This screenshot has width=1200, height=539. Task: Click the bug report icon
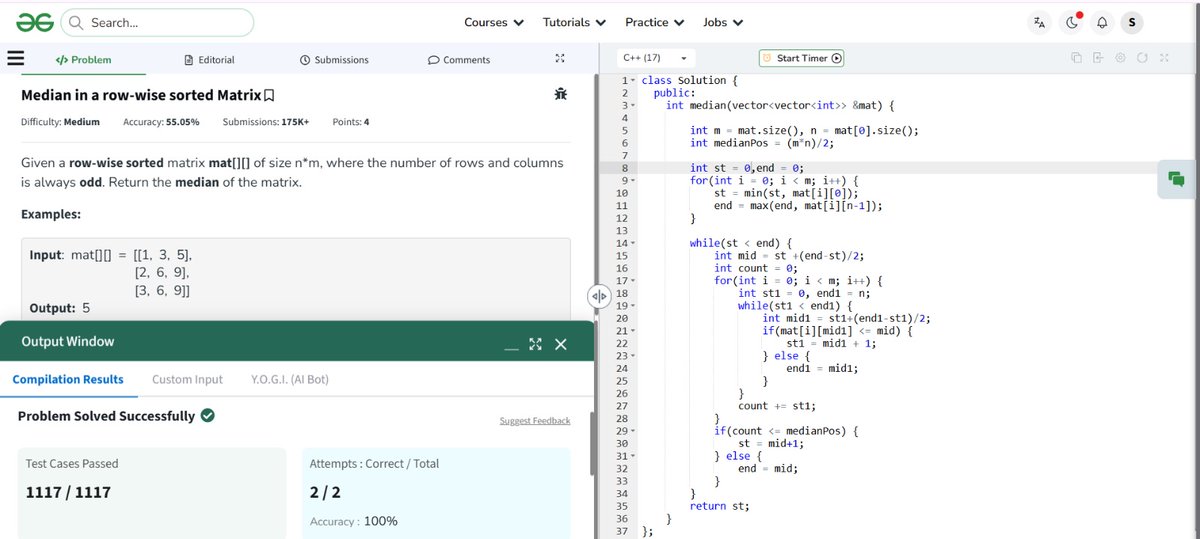point(560,95)
